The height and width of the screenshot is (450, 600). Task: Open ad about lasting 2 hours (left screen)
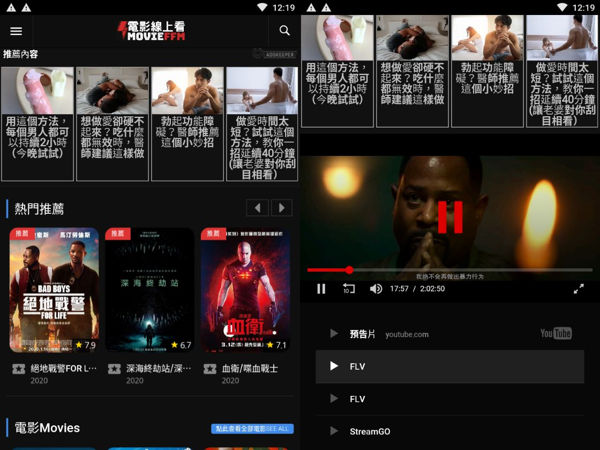click(38, 124)
